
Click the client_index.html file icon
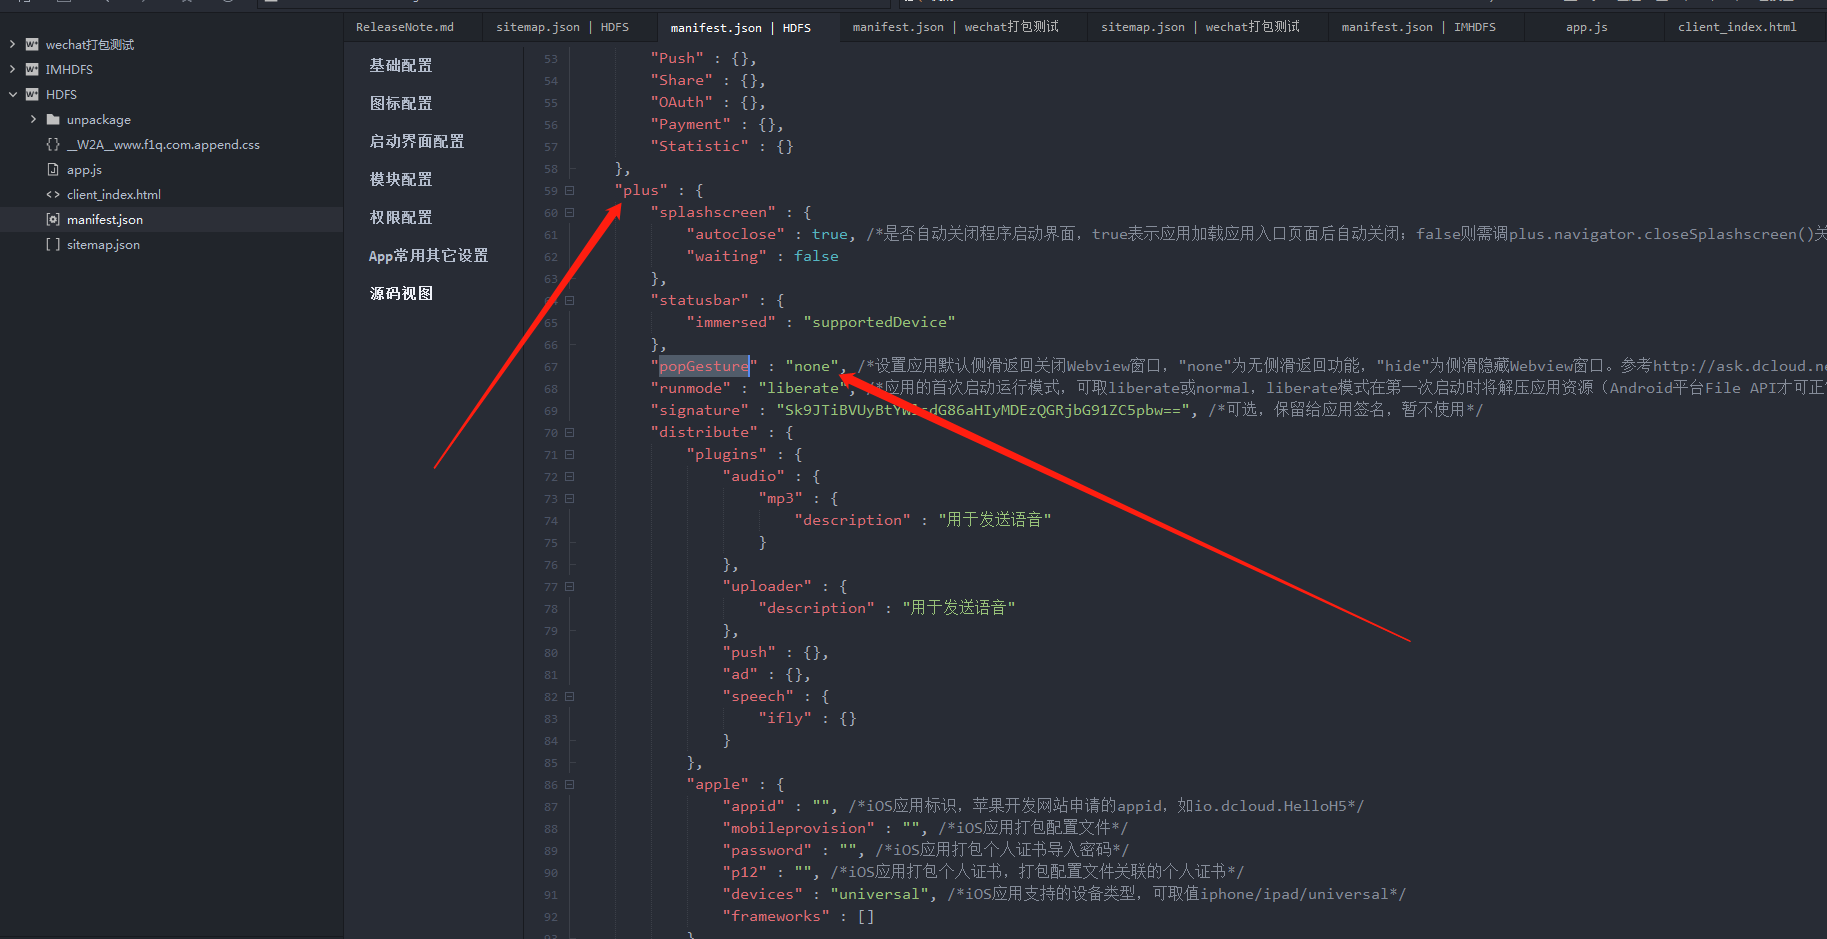click(x=53, y=195)
